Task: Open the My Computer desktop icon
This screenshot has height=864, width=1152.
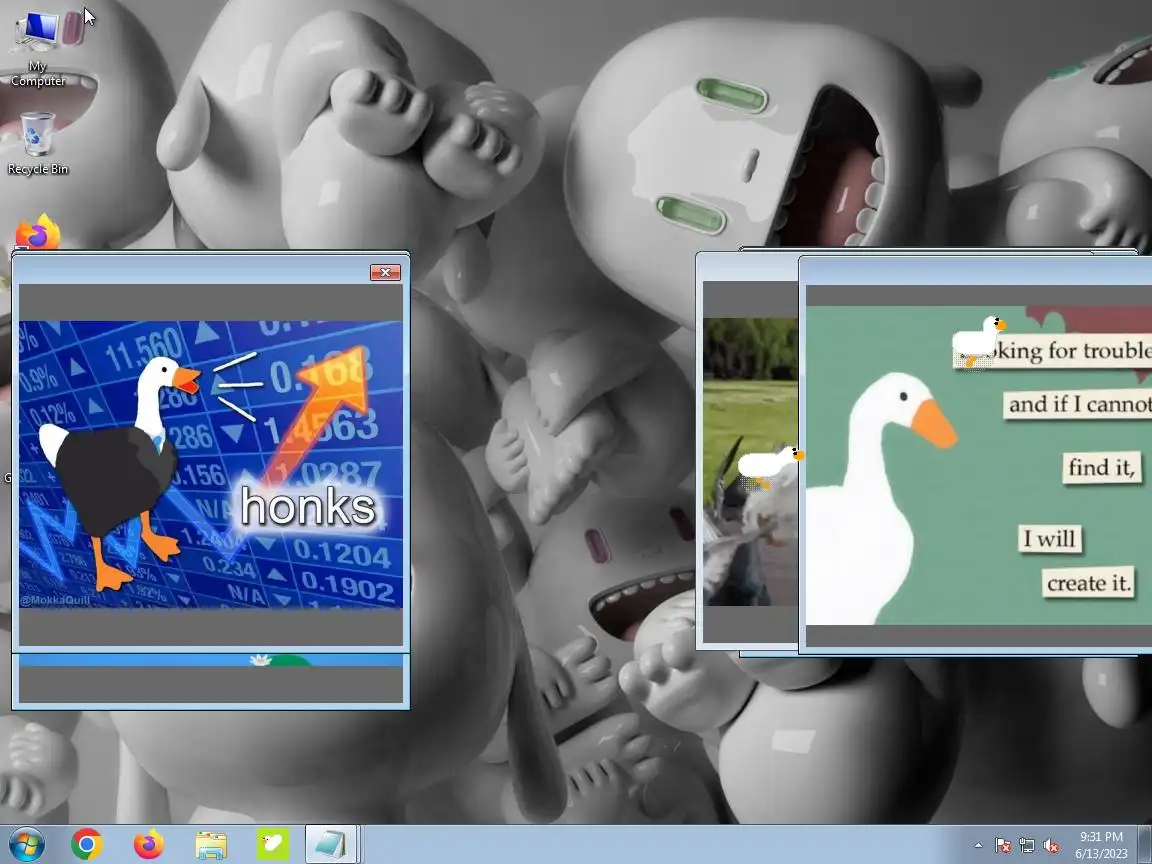Action: click(x=37, y=48)
